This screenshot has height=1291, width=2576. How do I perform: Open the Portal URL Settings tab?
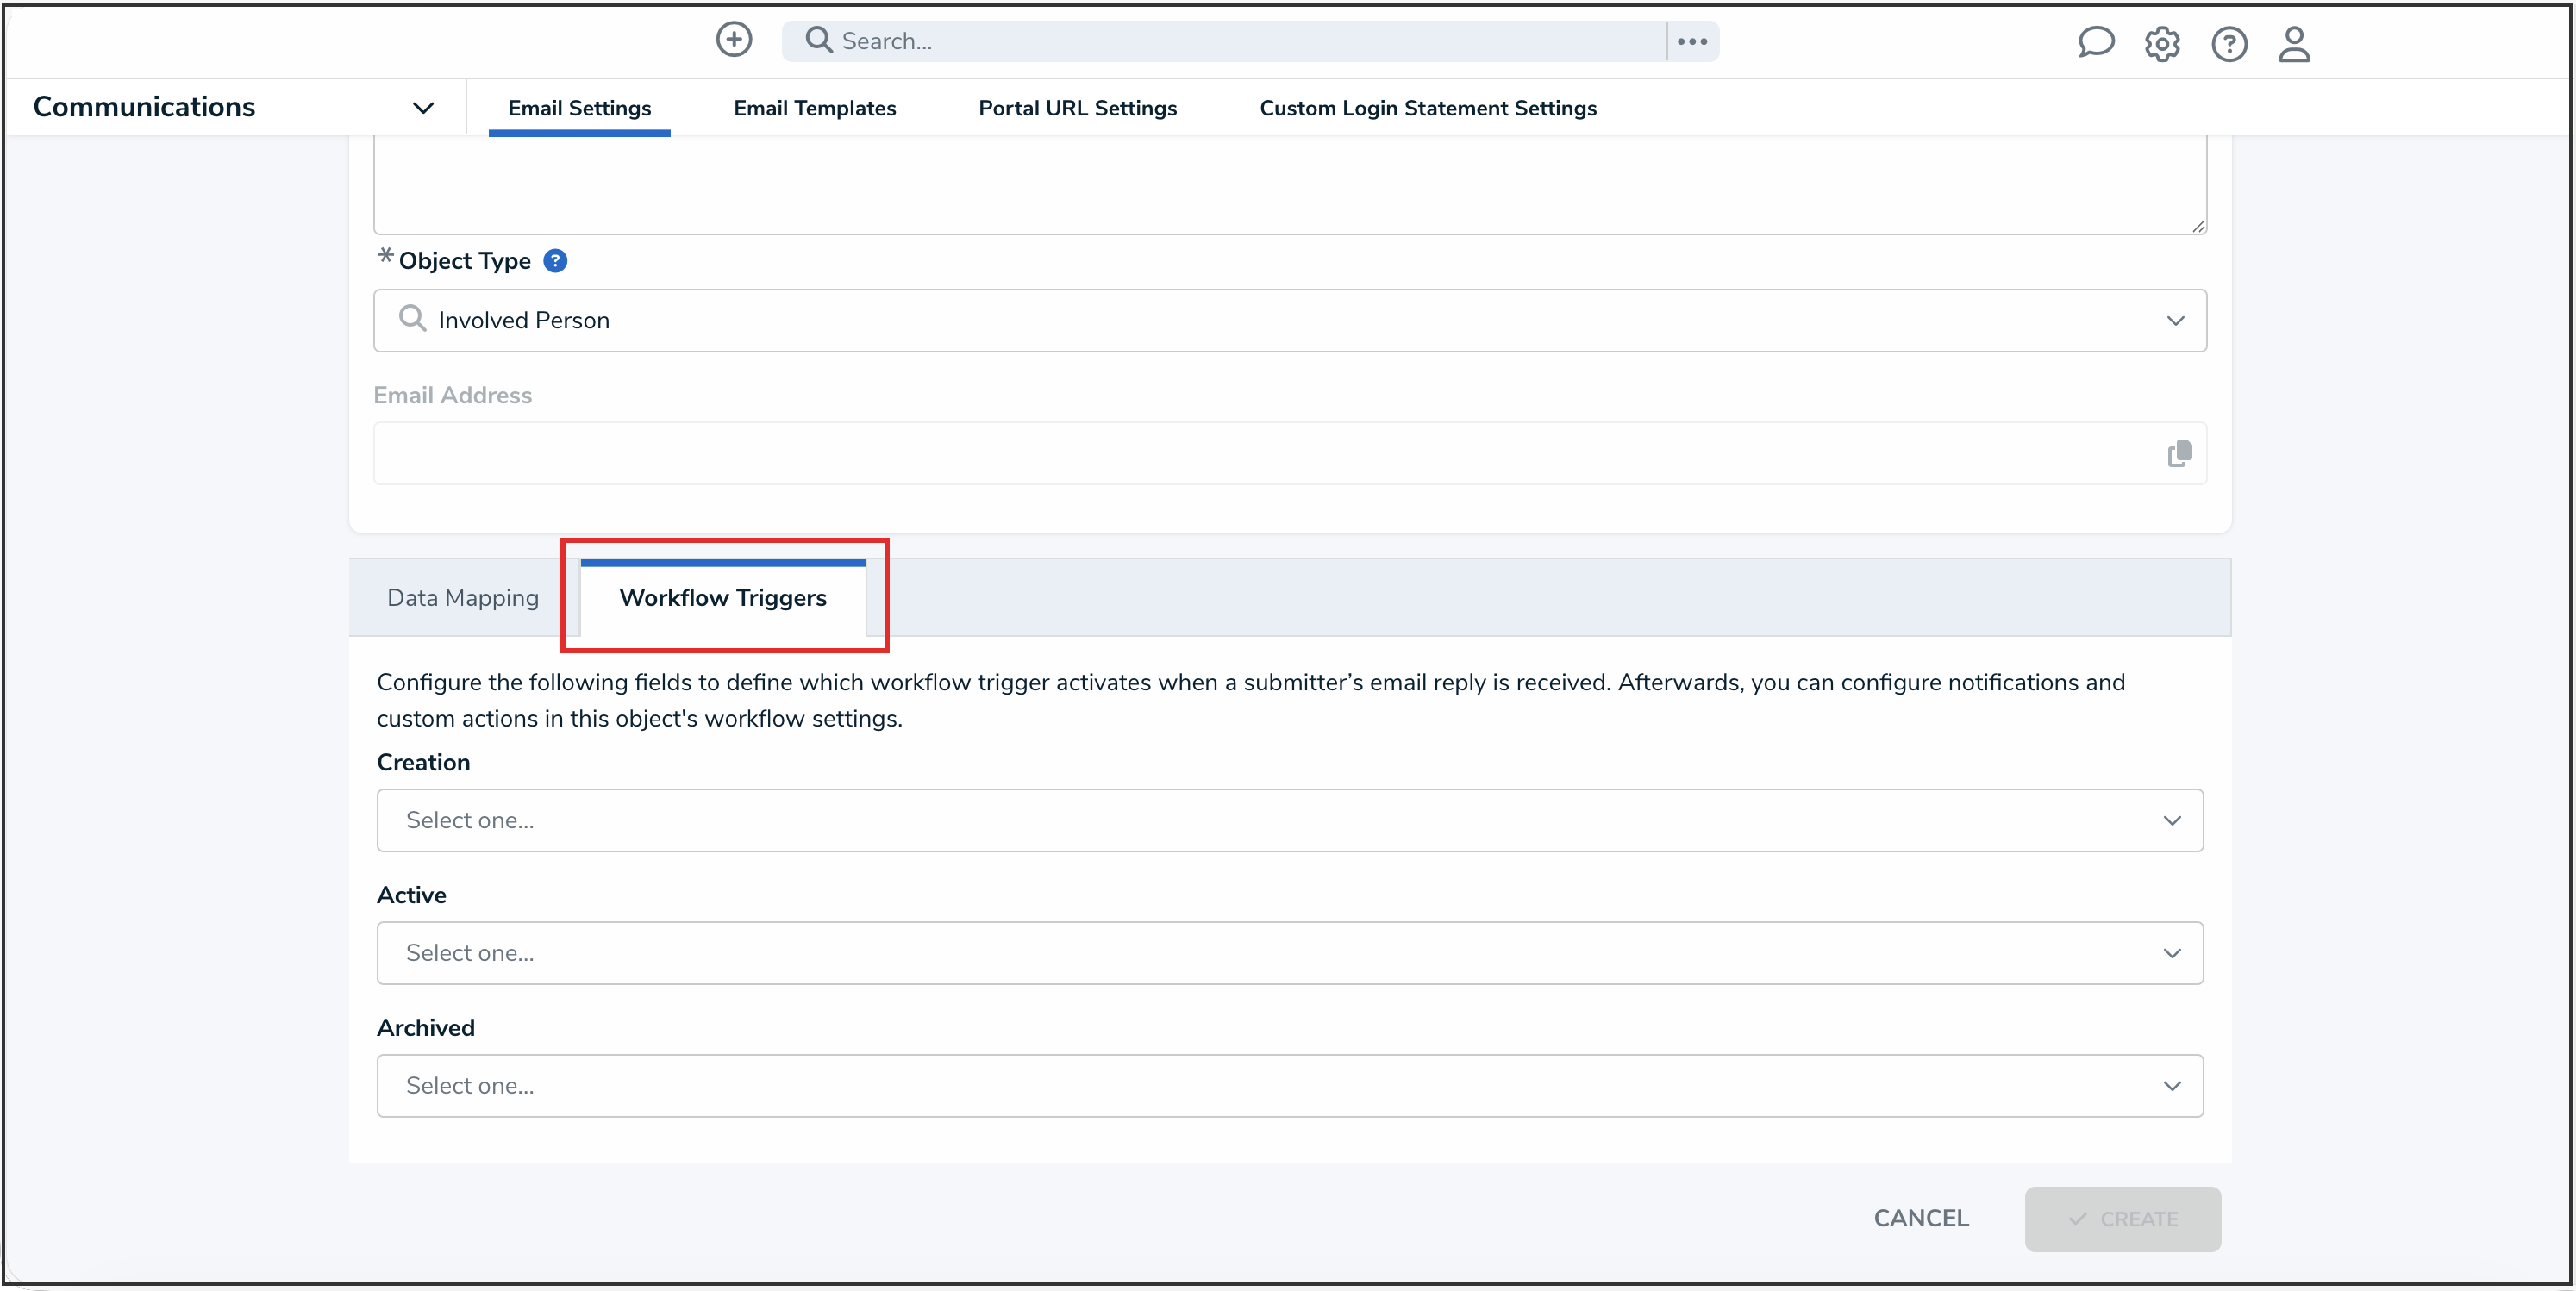point(1077,108)
